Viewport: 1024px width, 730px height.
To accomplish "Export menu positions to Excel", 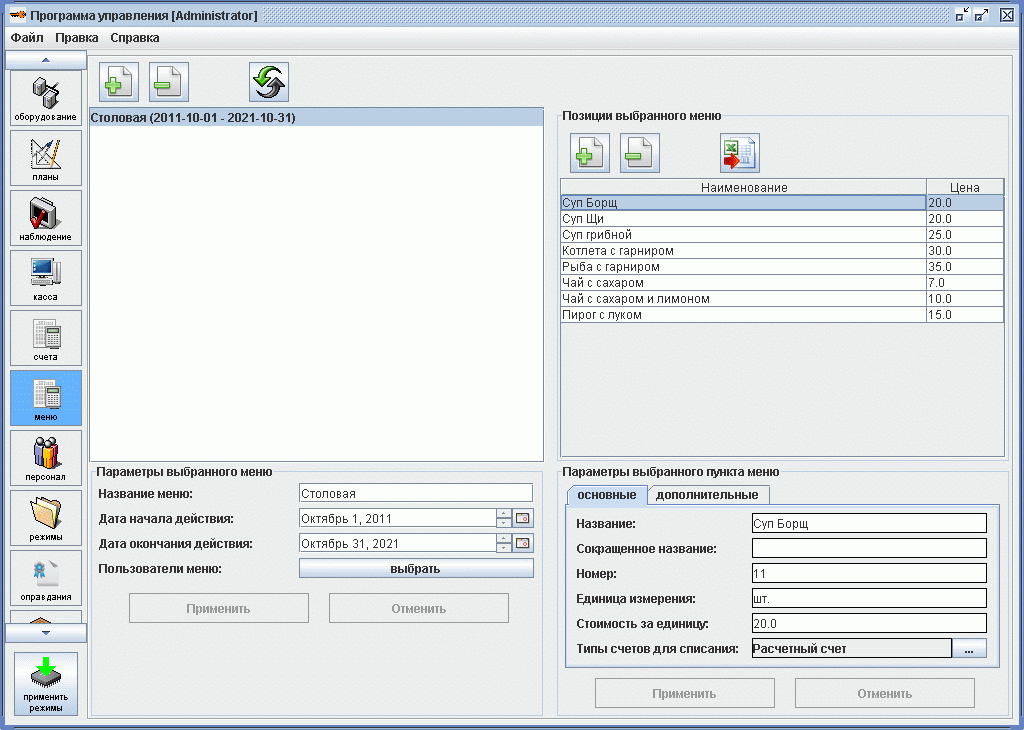I will point(740,153).
